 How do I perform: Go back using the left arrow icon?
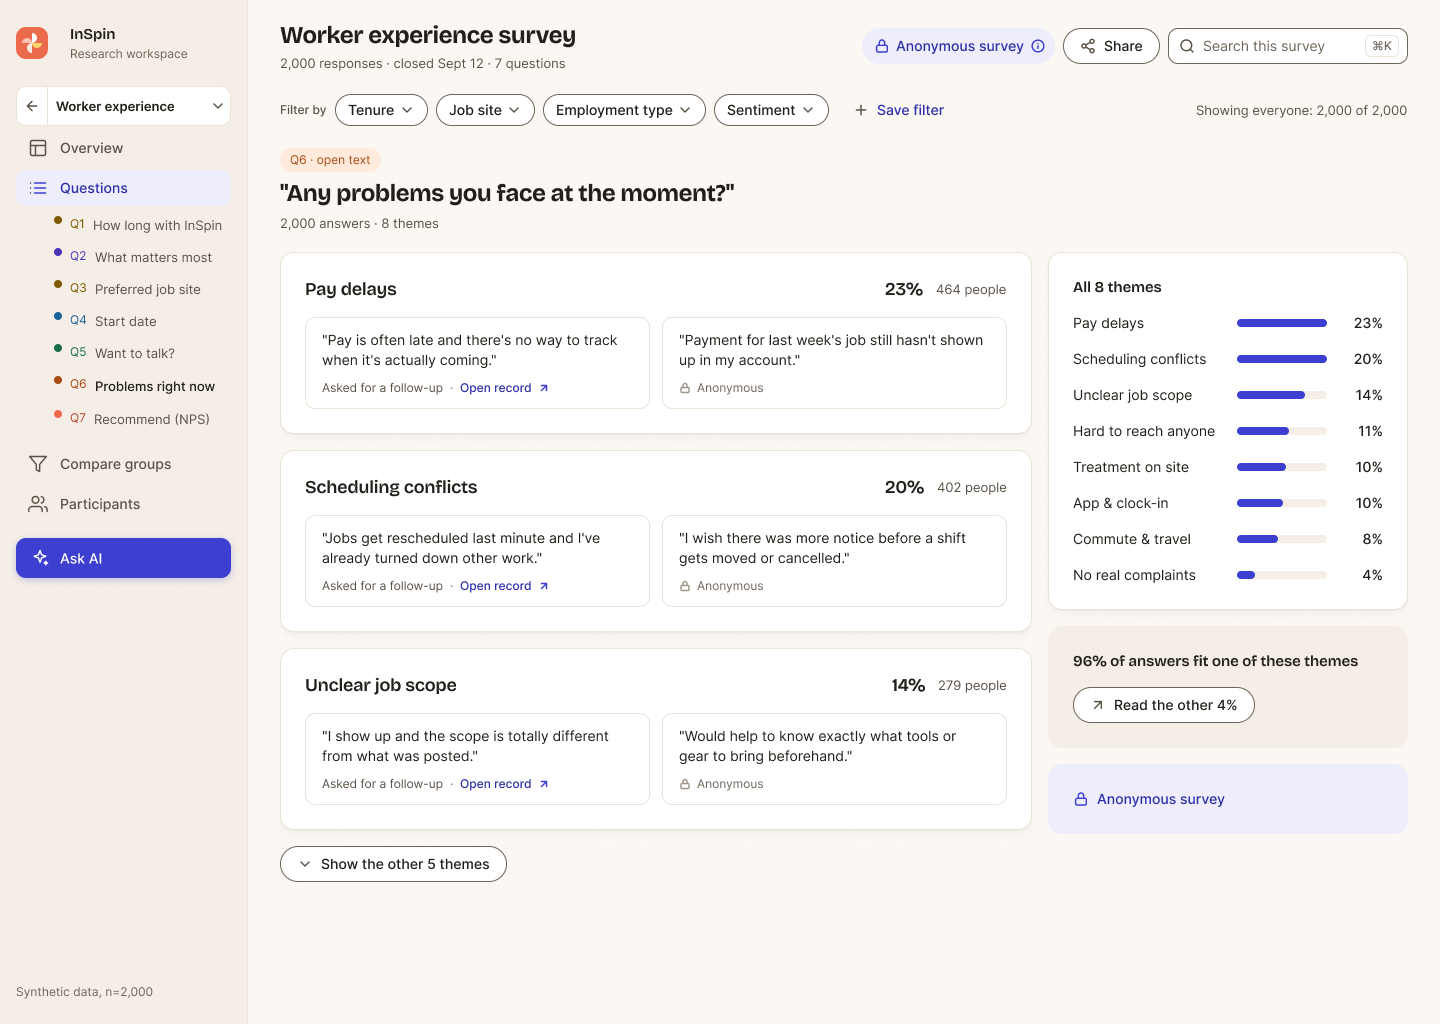coord(32,106)
